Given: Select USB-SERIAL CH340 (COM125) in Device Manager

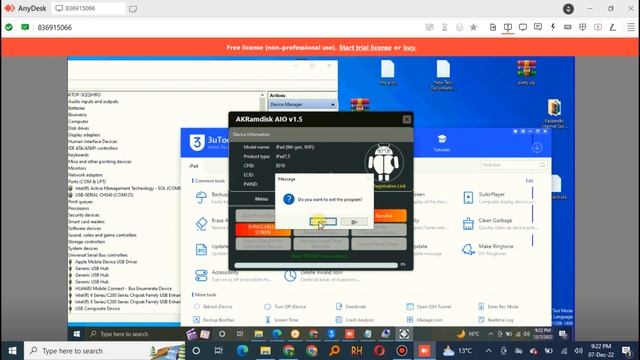Looking at the screenshot, I should pos(104,195).
